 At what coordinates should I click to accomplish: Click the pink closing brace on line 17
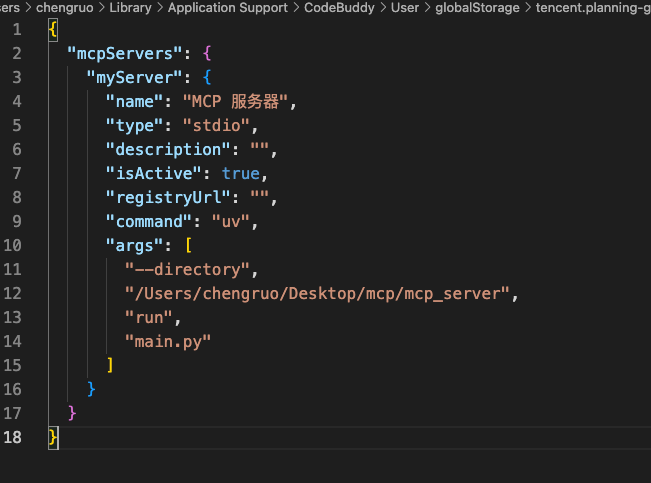[x=72, y=414]
